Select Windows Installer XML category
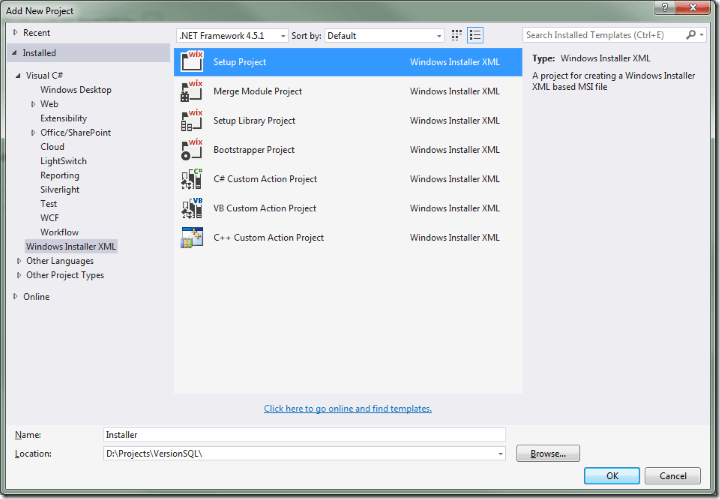 coord(71,247)
